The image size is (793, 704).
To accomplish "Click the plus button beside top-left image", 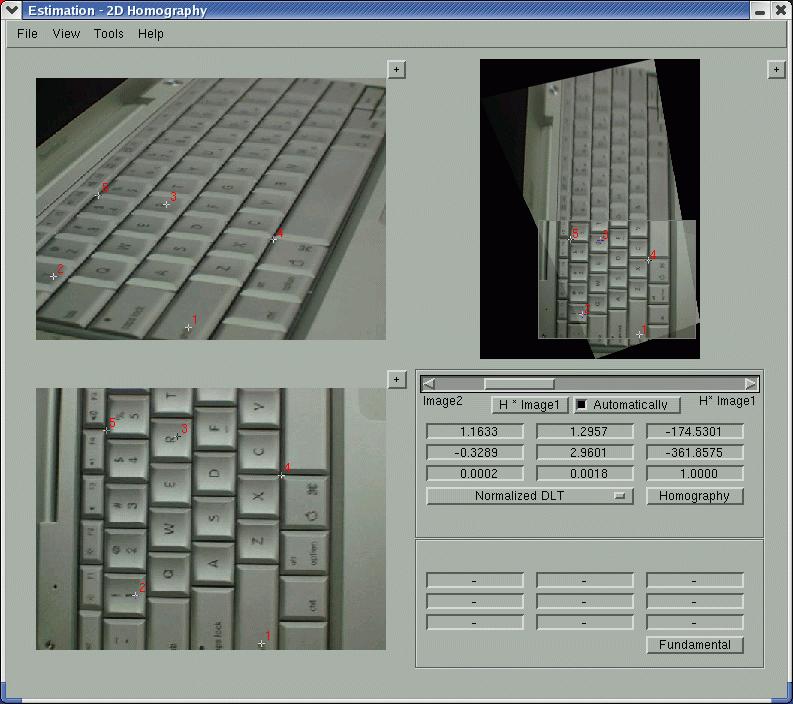I will (x=397, y=69).
